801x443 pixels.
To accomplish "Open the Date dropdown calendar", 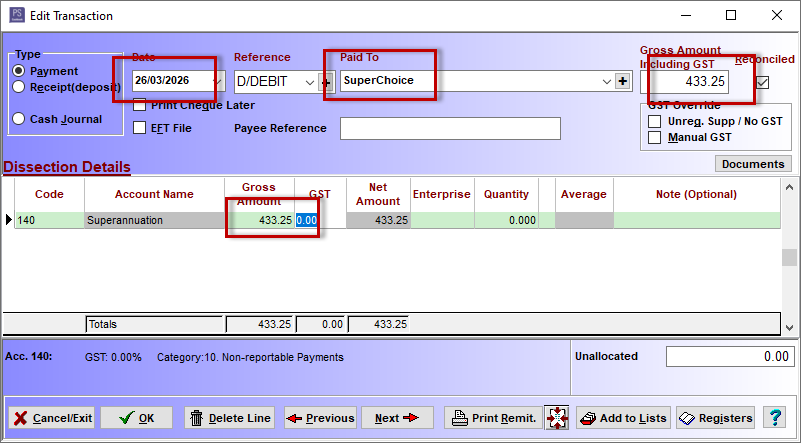I will (x=217, y=81).
